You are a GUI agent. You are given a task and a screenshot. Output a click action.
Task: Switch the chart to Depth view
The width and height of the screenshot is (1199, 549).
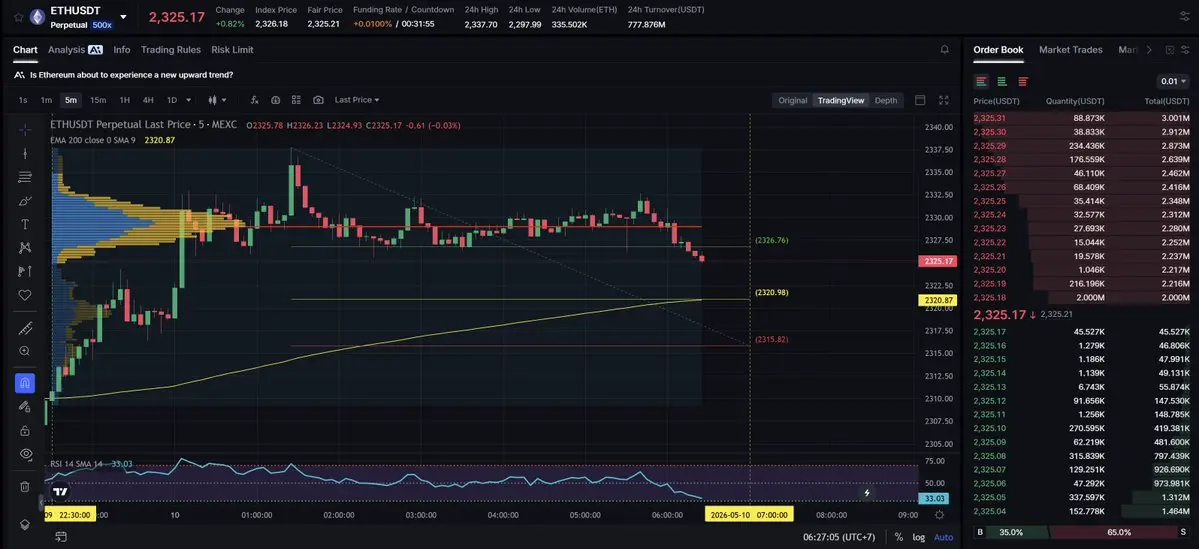click(x=885, y=100)
